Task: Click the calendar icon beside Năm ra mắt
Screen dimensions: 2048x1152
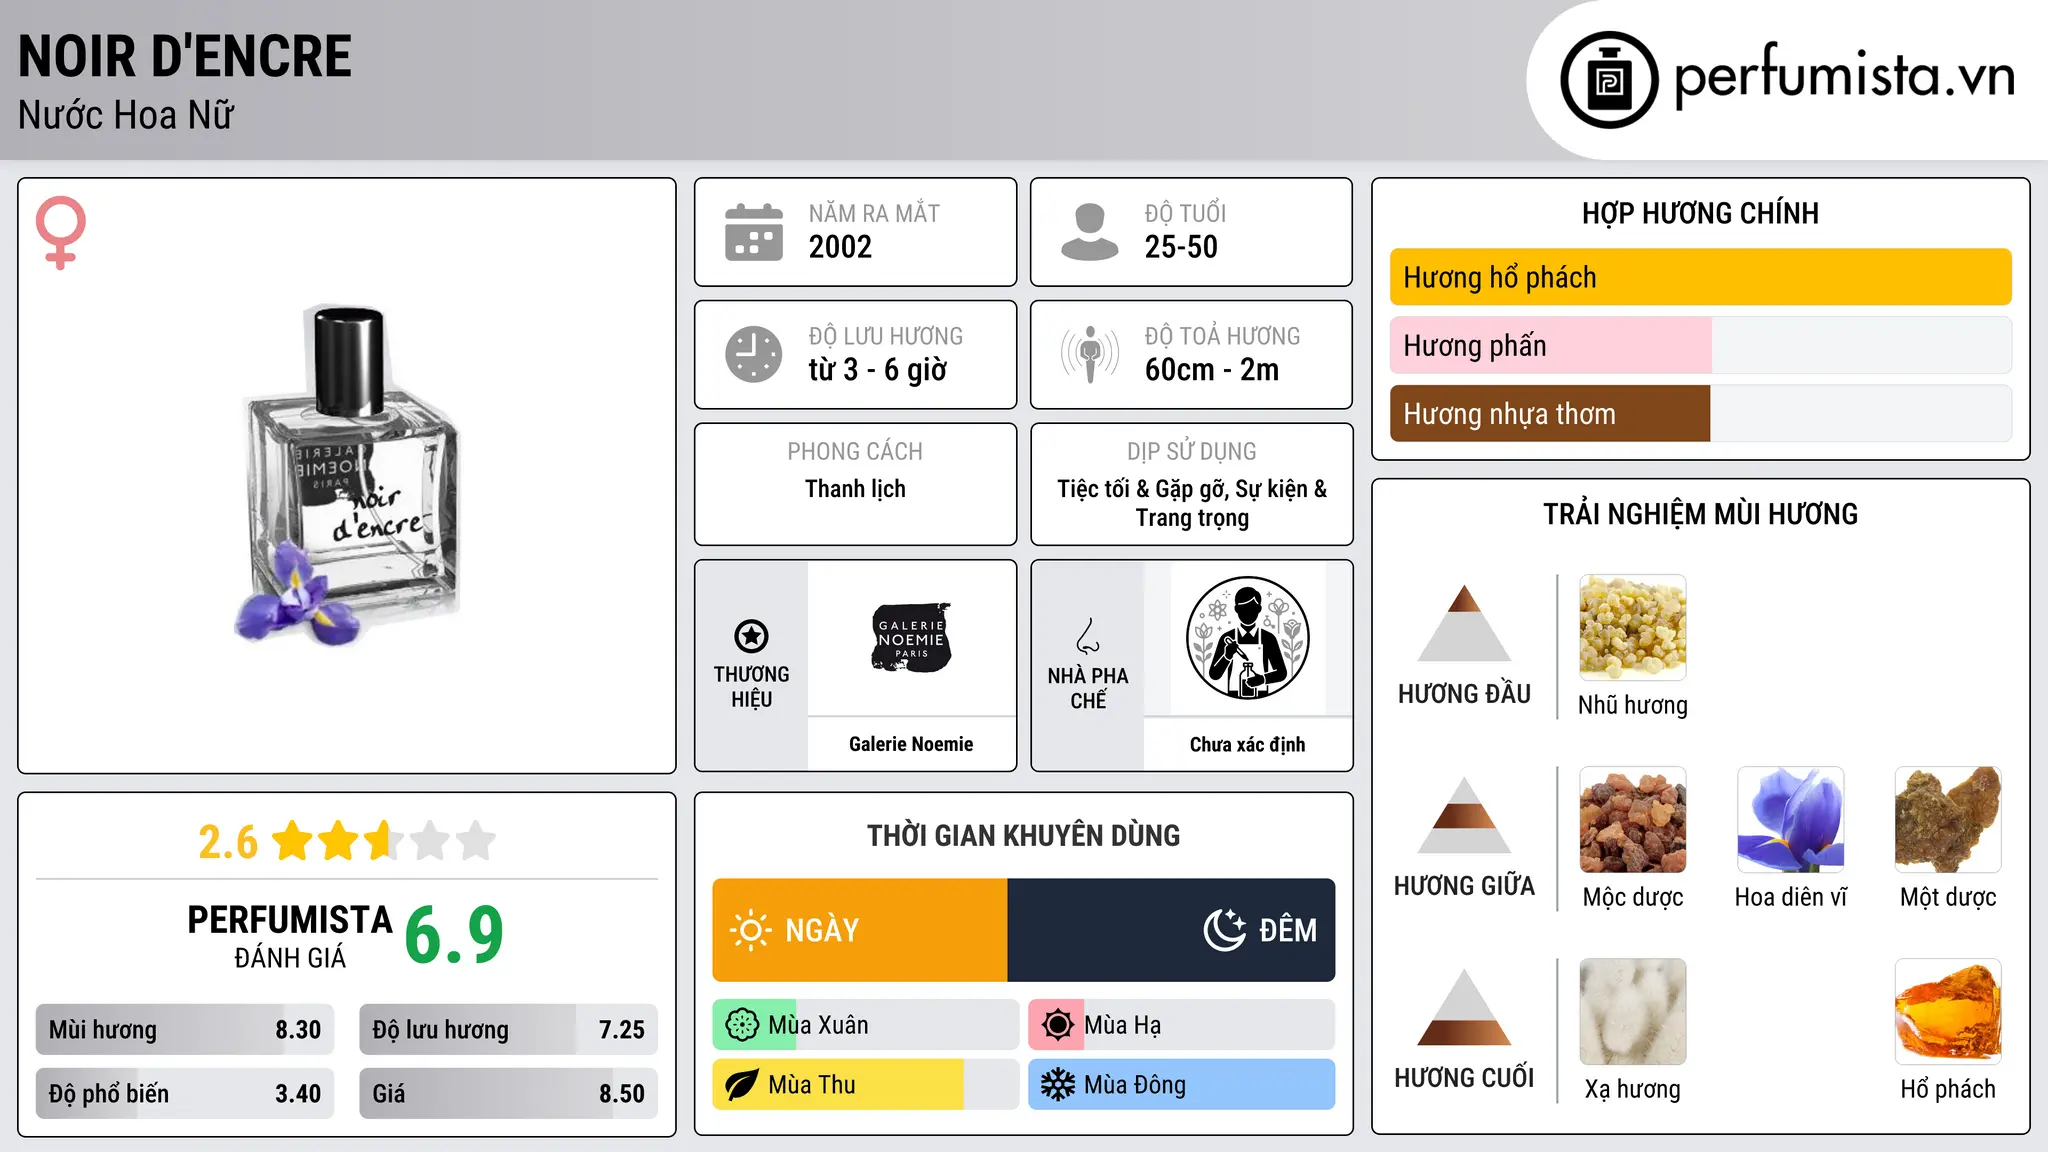Action: click(x=754, y=232)
